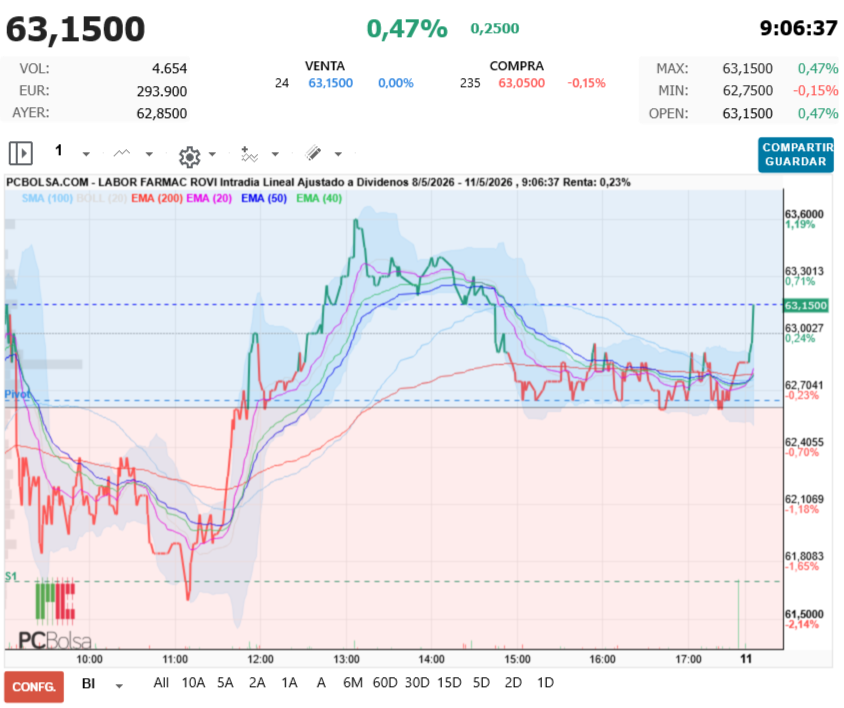Click the Pivot level label
The height and width of the screenshot is (708, 844).
click(17, 394)
